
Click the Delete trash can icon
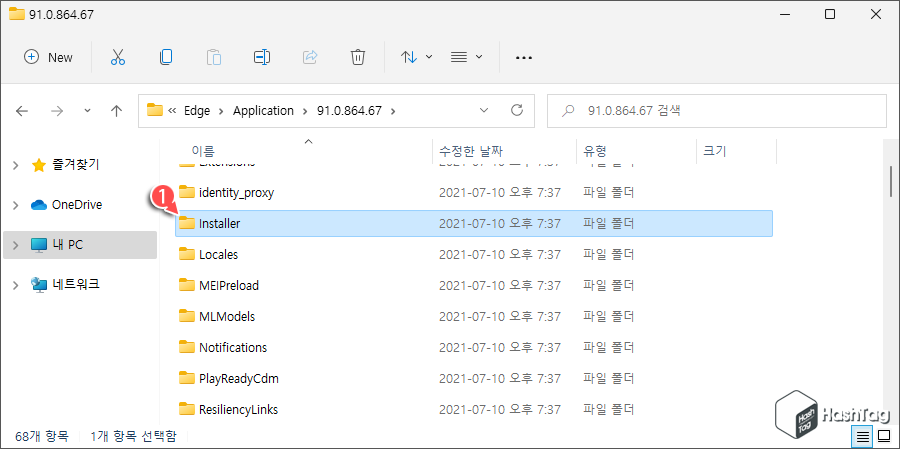pos(358,57)
